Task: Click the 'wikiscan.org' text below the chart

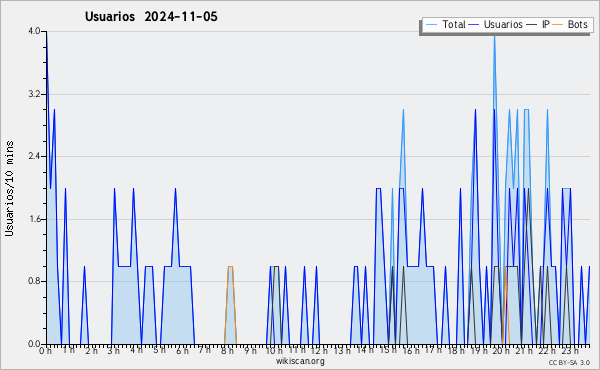Action: (300, 361)
